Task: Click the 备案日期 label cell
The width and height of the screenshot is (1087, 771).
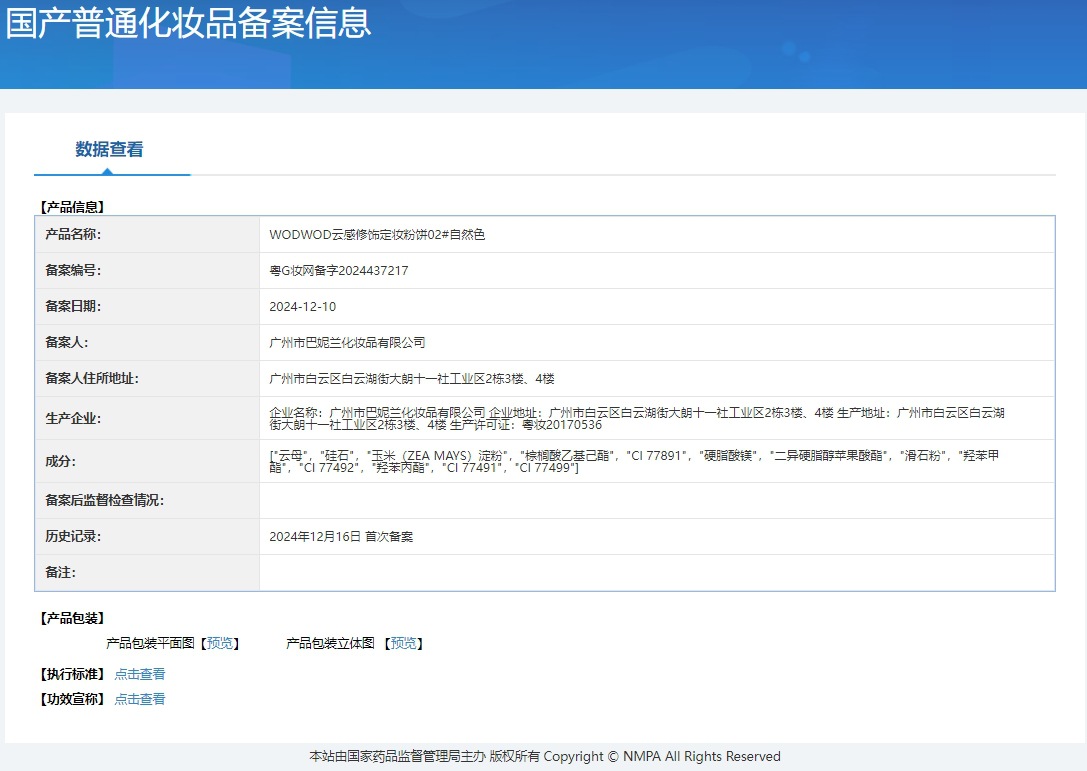Action: (x=148, y=306)
